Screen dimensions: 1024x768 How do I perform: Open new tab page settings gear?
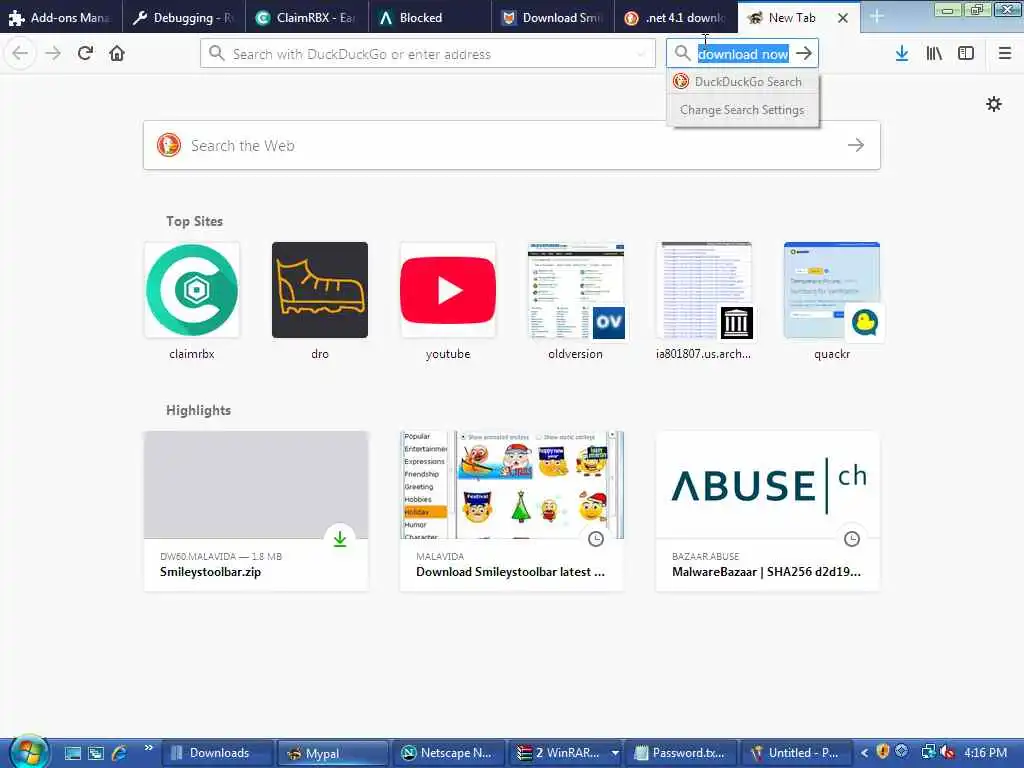[993, 104]
